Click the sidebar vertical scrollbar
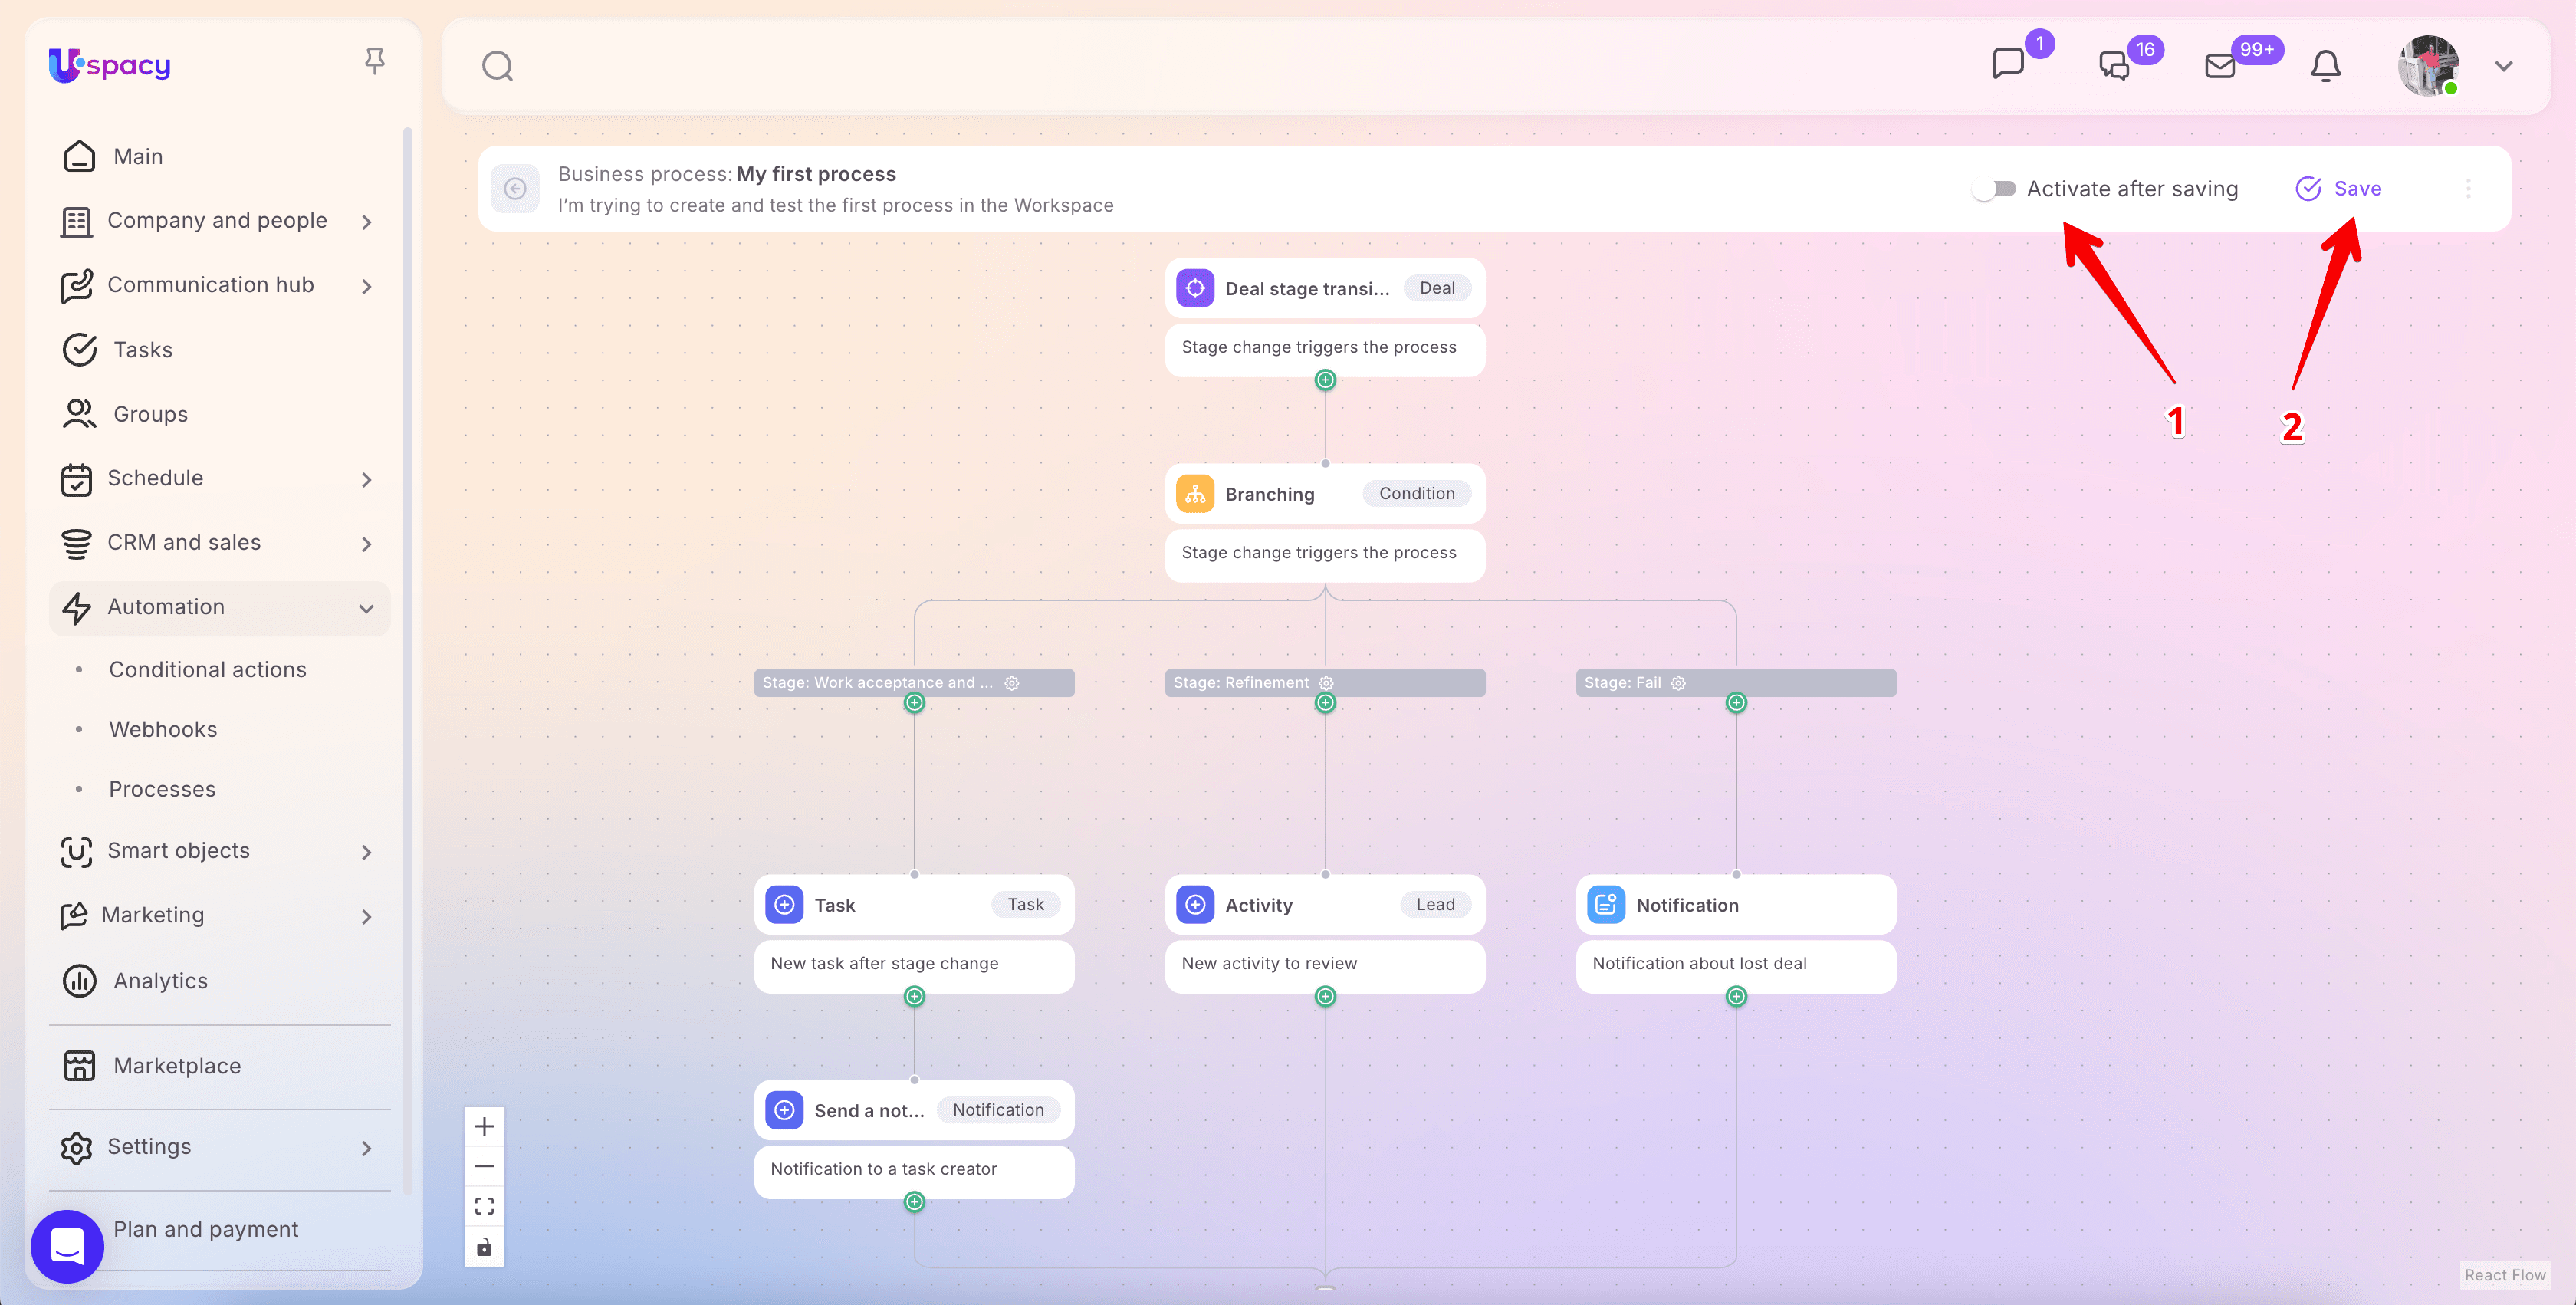Screen dimensions: 2576x1305 click(407, 660)
